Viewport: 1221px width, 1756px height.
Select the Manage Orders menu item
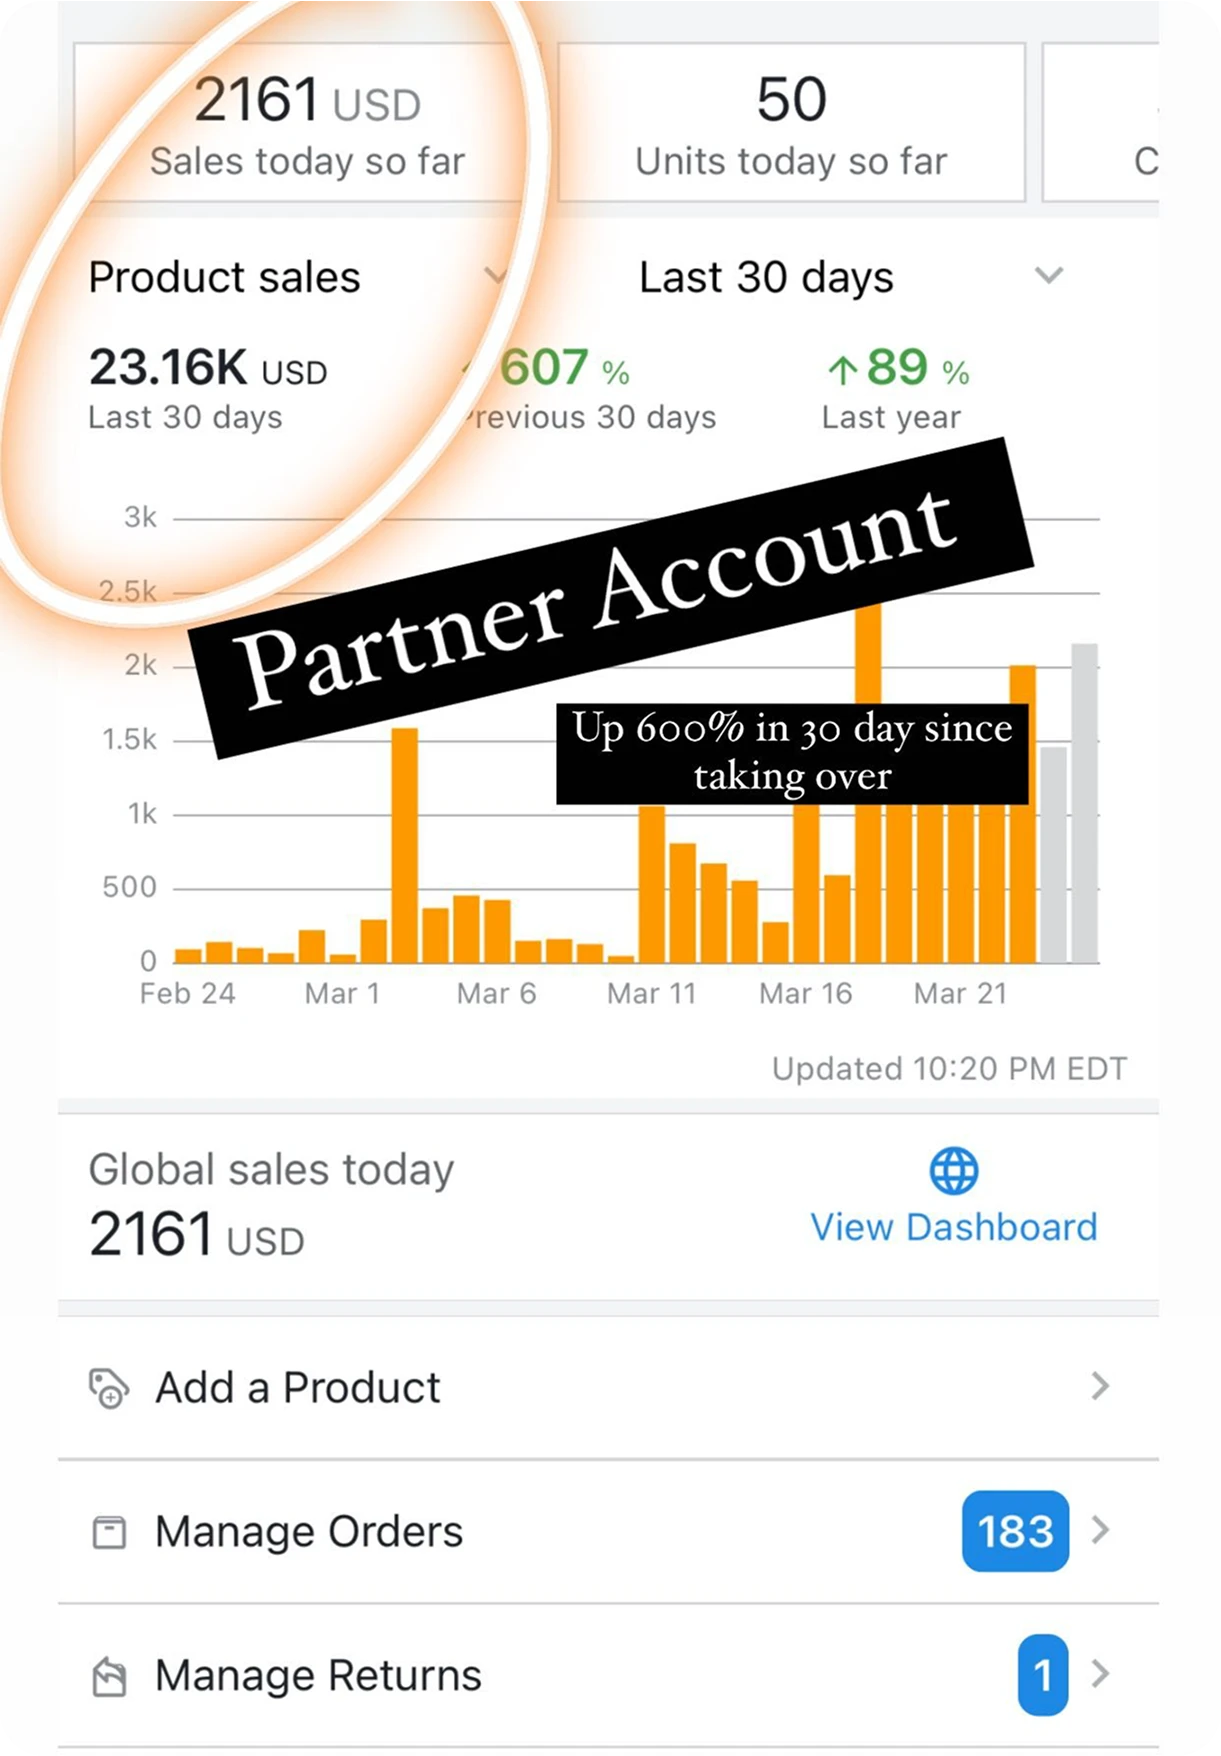pos(309,1531)
